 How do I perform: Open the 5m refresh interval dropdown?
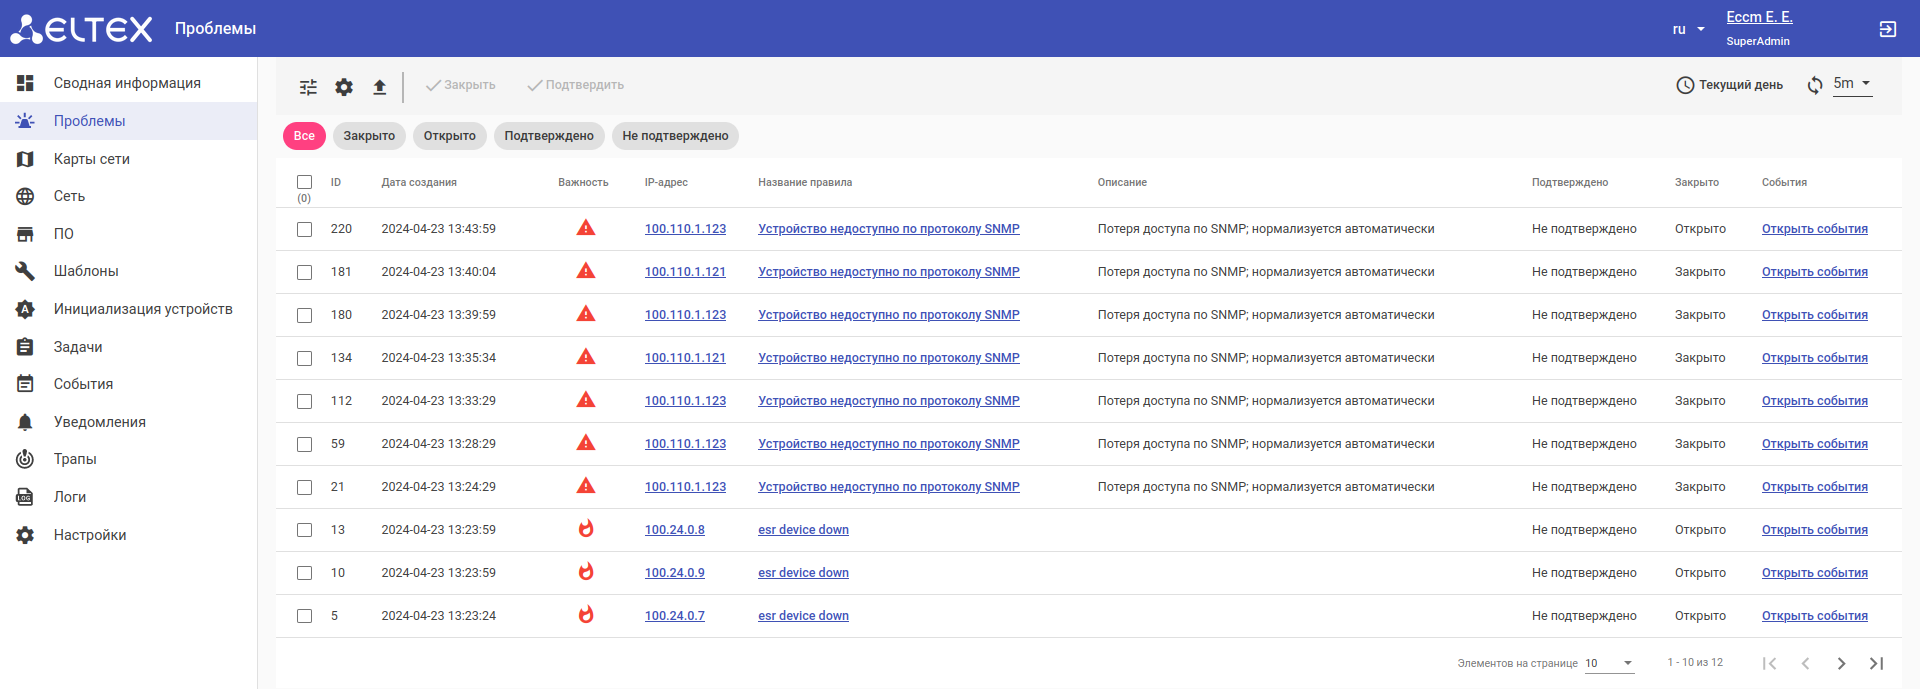[1852, 84]
